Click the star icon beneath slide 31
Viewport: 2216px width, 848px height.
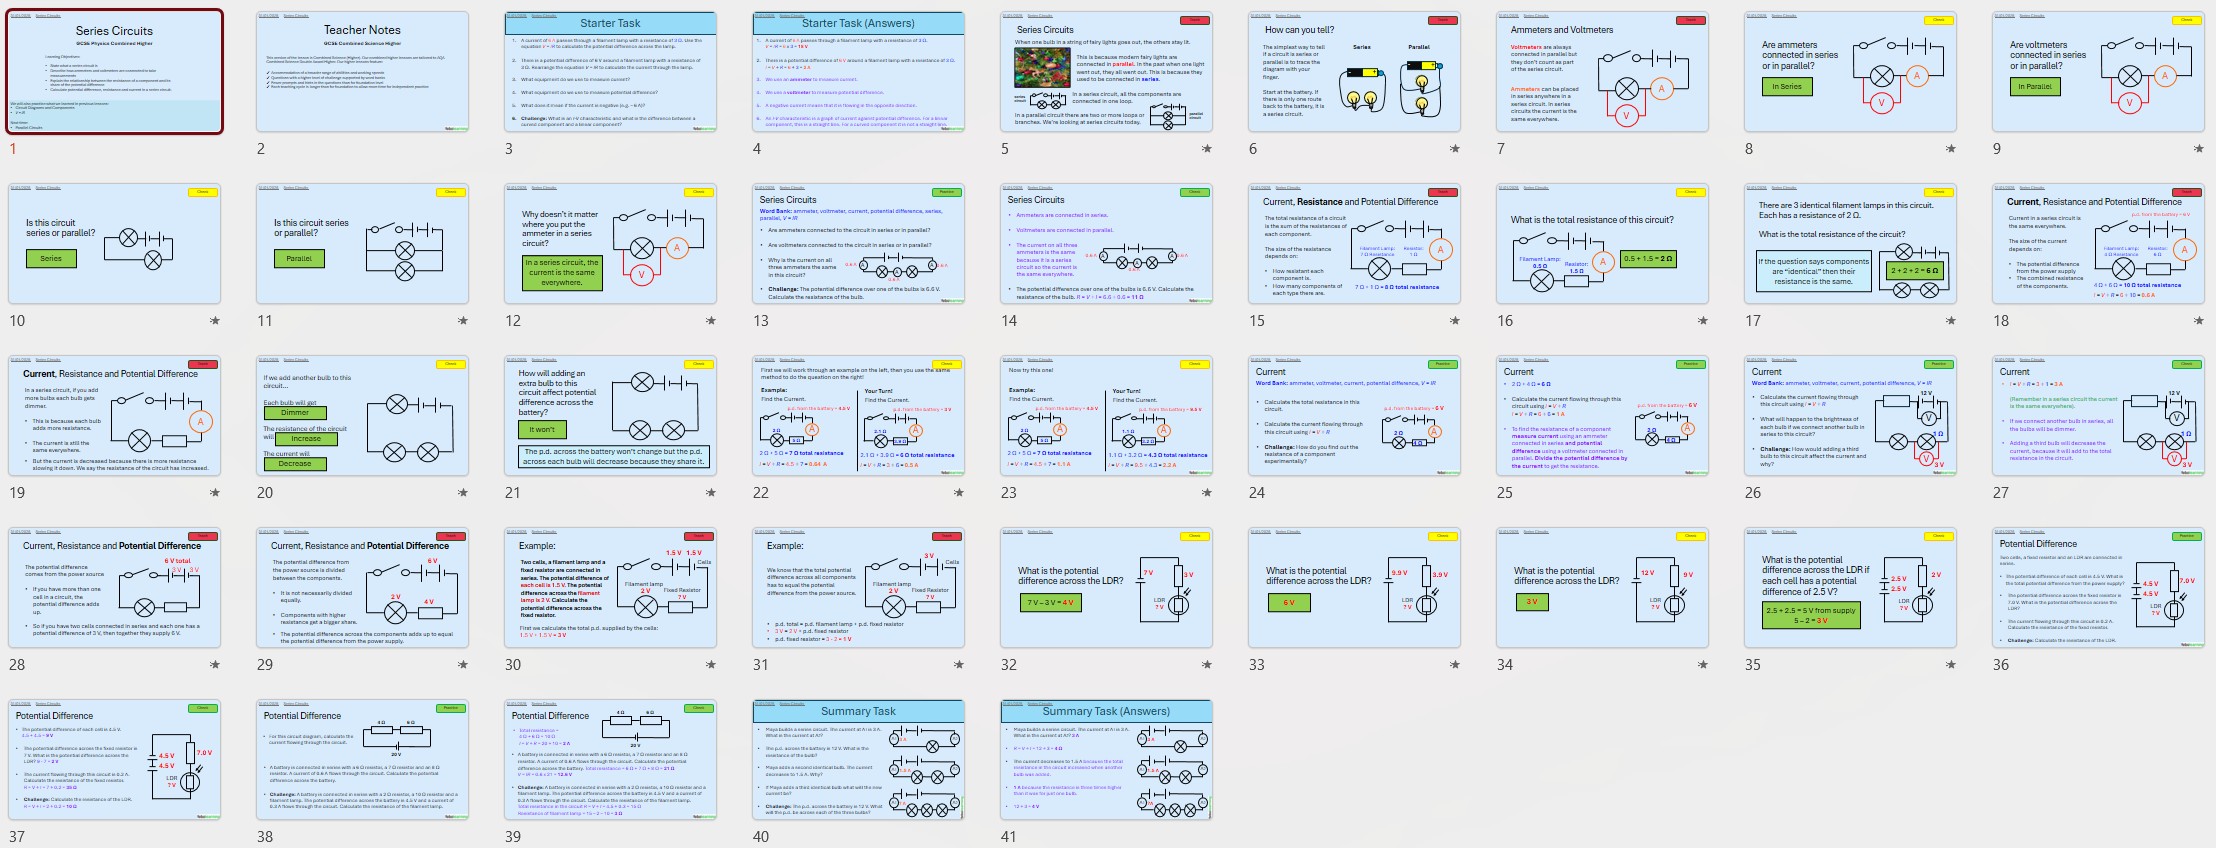coord(959,665)
